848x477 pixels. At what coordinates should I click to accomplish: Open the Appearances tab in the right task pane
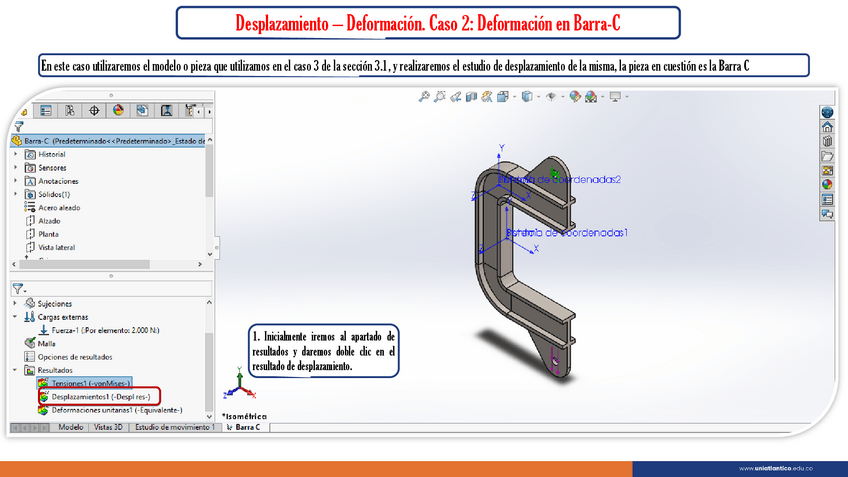point(827,184)
